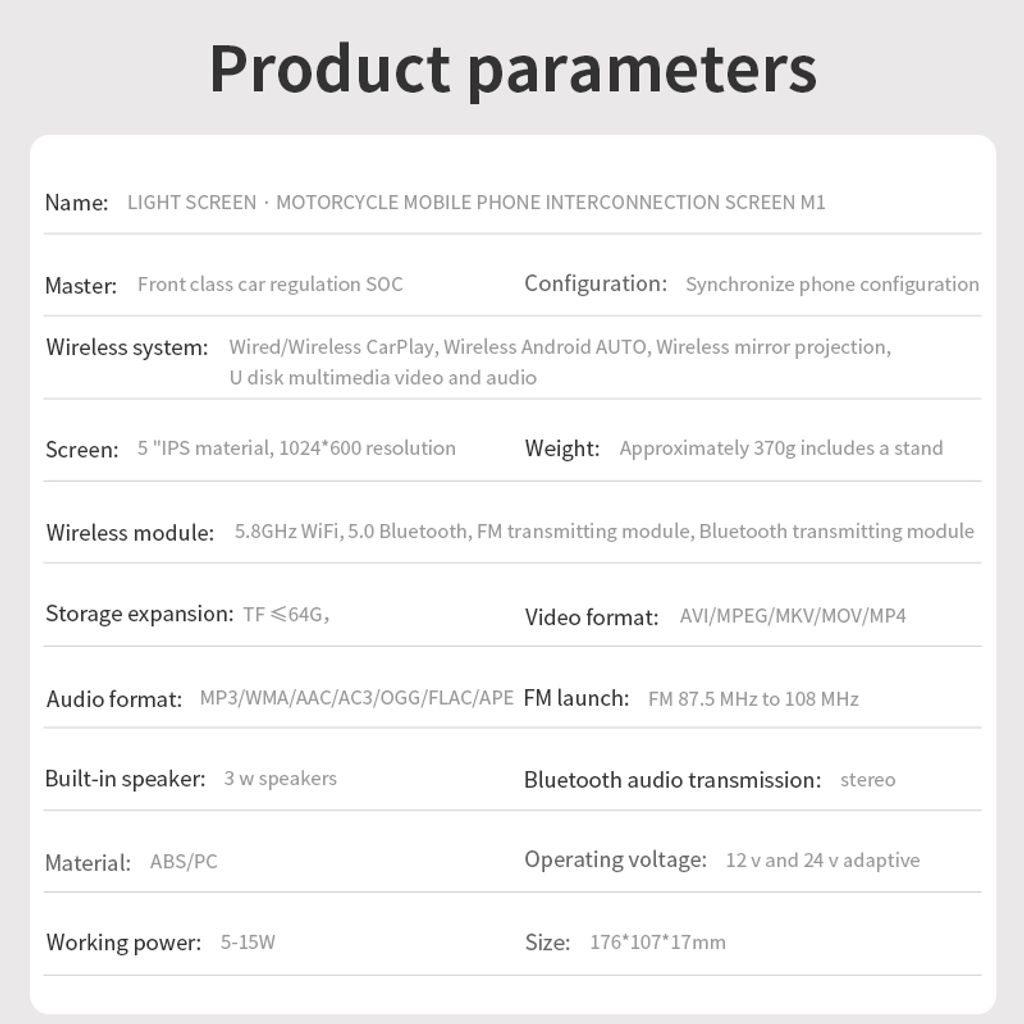Select the Storage expansion 'TF ≤64G' value
This screenshot has height=1024, width=1024.
[x=286, y=615]
